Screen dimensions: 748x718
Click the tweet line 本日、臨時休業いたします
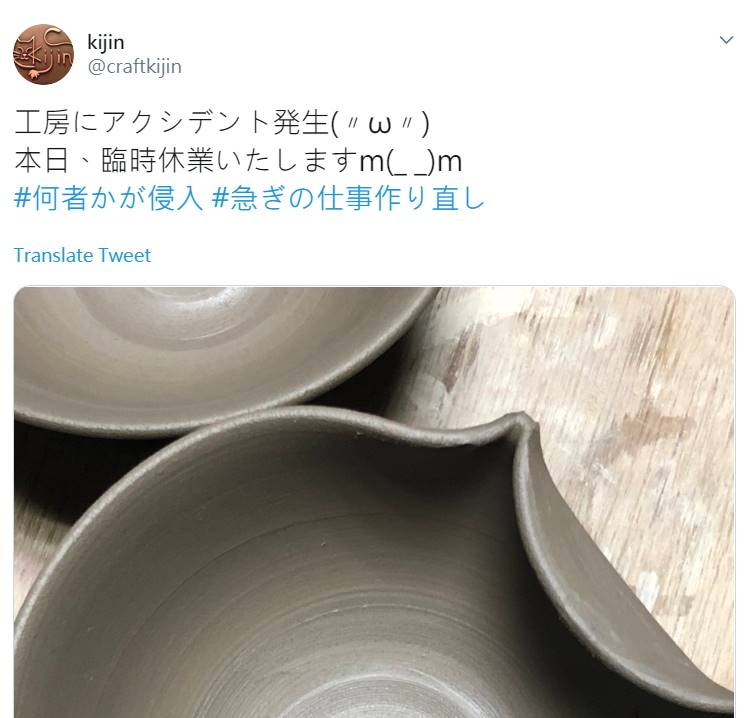coord(239,161)
